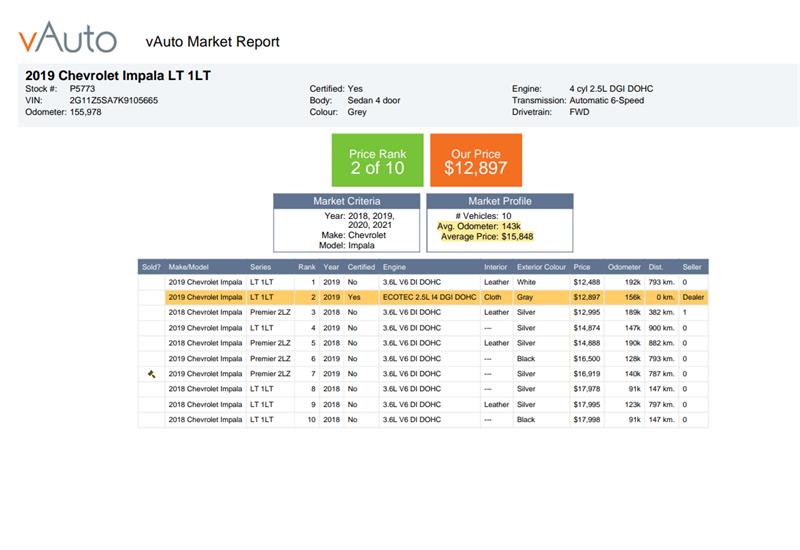Select the highlighted Avg. Odometer: 143k text
This screenshot has height=550, width=800.
click(479, 226)
